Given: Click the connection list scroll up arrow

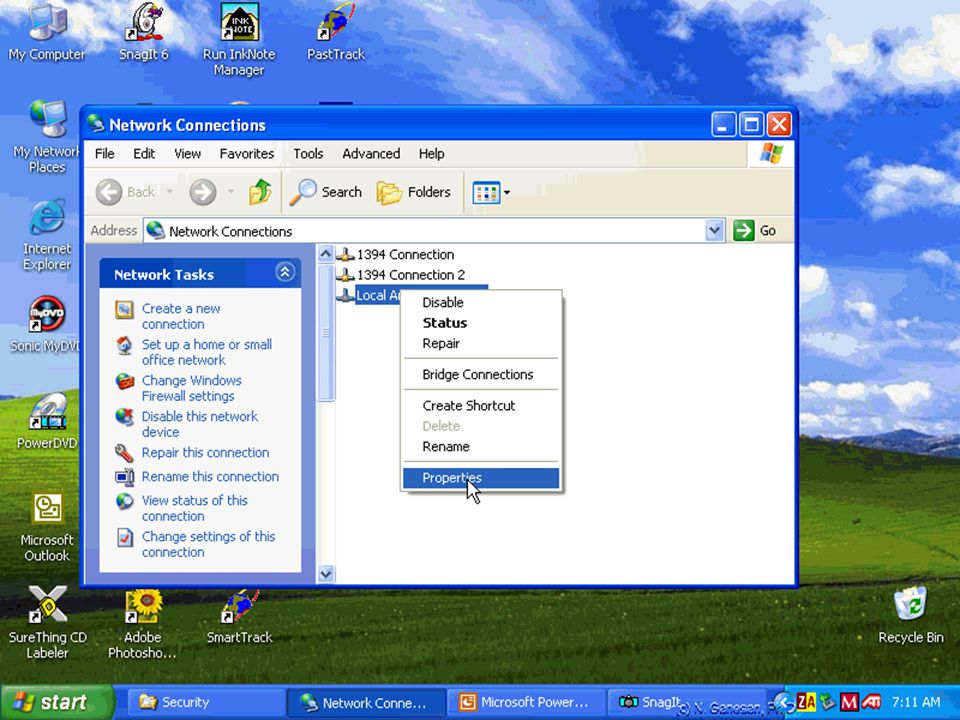Looking at the screenshot, I should click(x=326, y=253).
